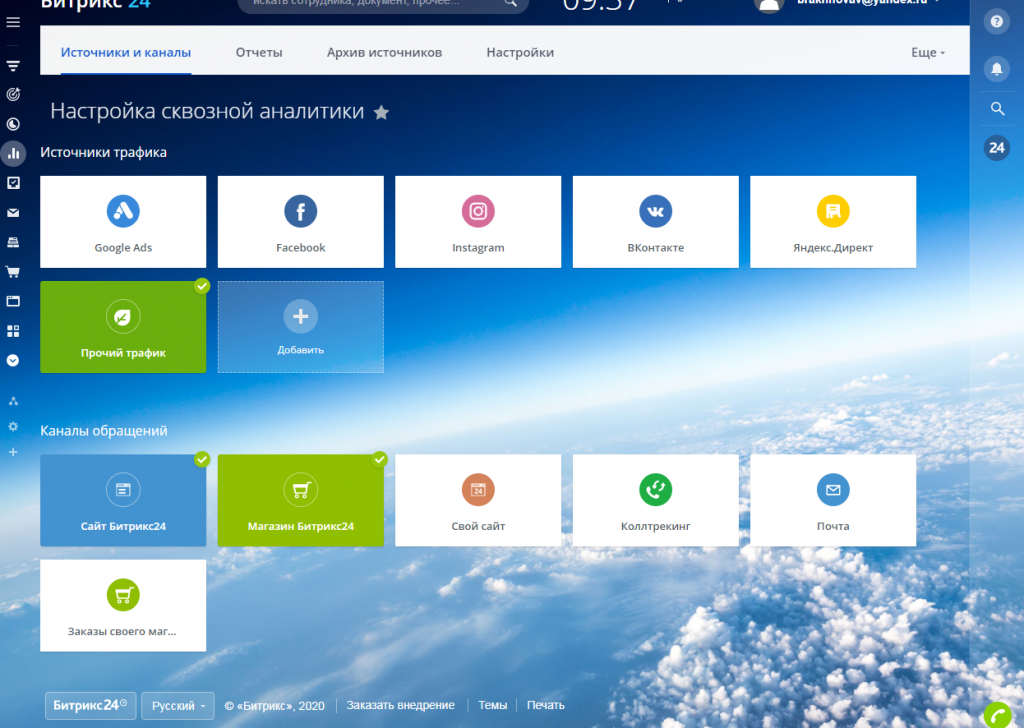Open the clock icon in left sidebar

13,124
